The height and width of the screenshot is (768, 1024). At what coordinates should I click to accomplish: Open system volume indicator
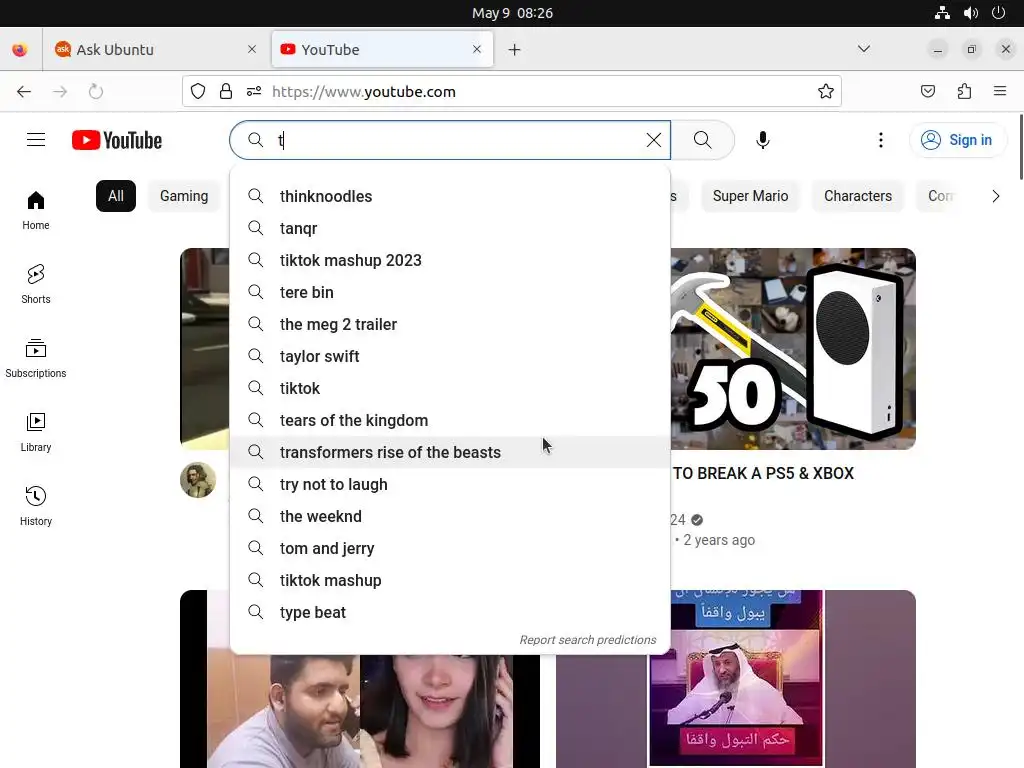pos(970,12)
